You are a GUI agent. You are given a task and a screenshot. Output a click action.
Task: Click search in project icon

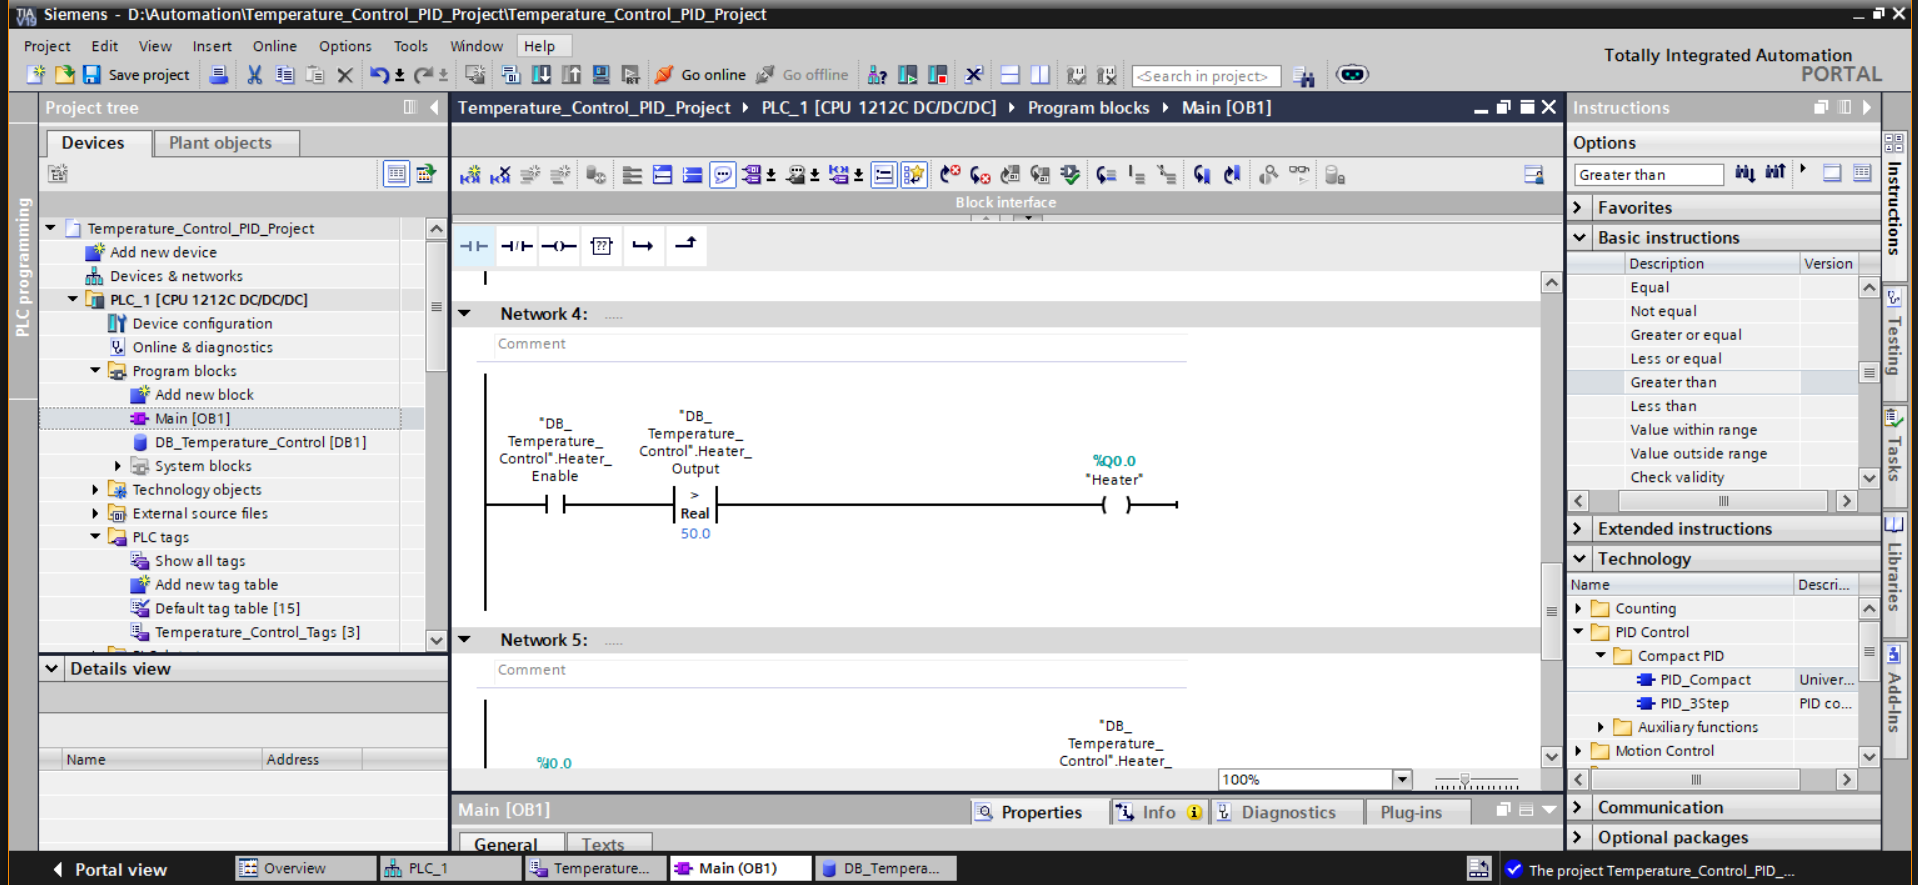pyautogui.click(x=1303, y=76)
